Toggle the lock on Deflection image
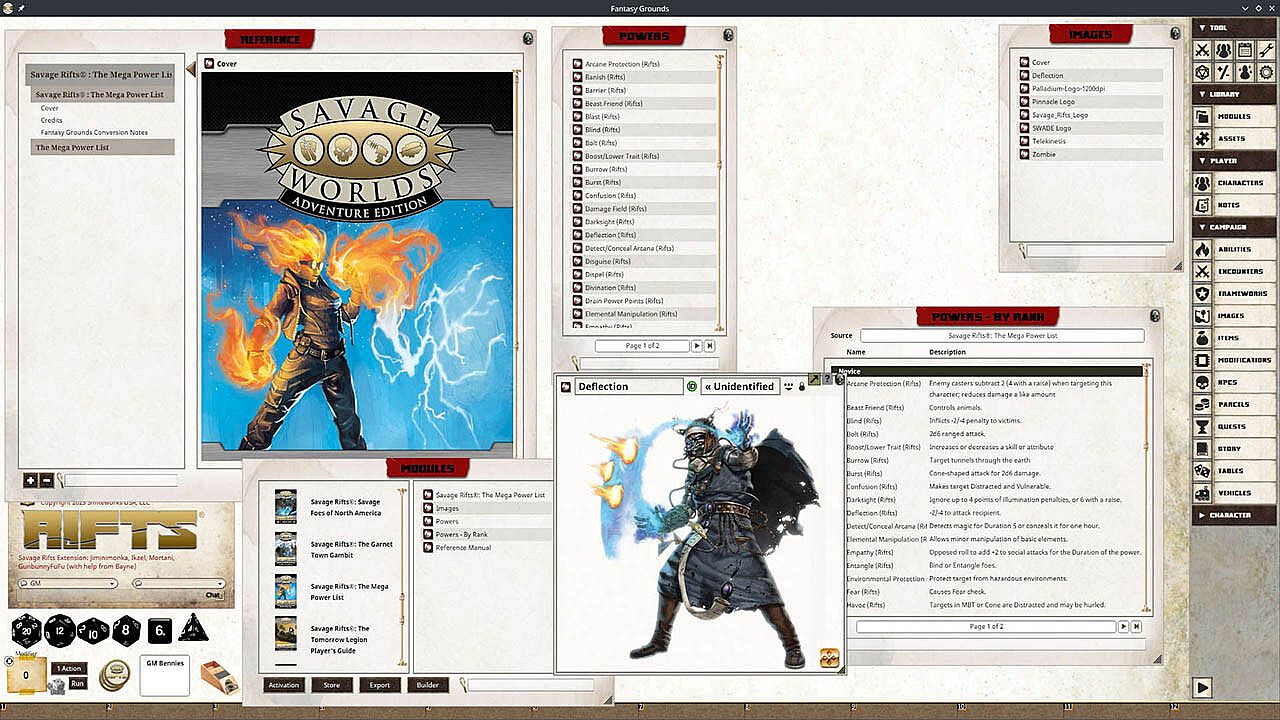1280x720 pixels. pyautogui.click(x=801, y=386)
